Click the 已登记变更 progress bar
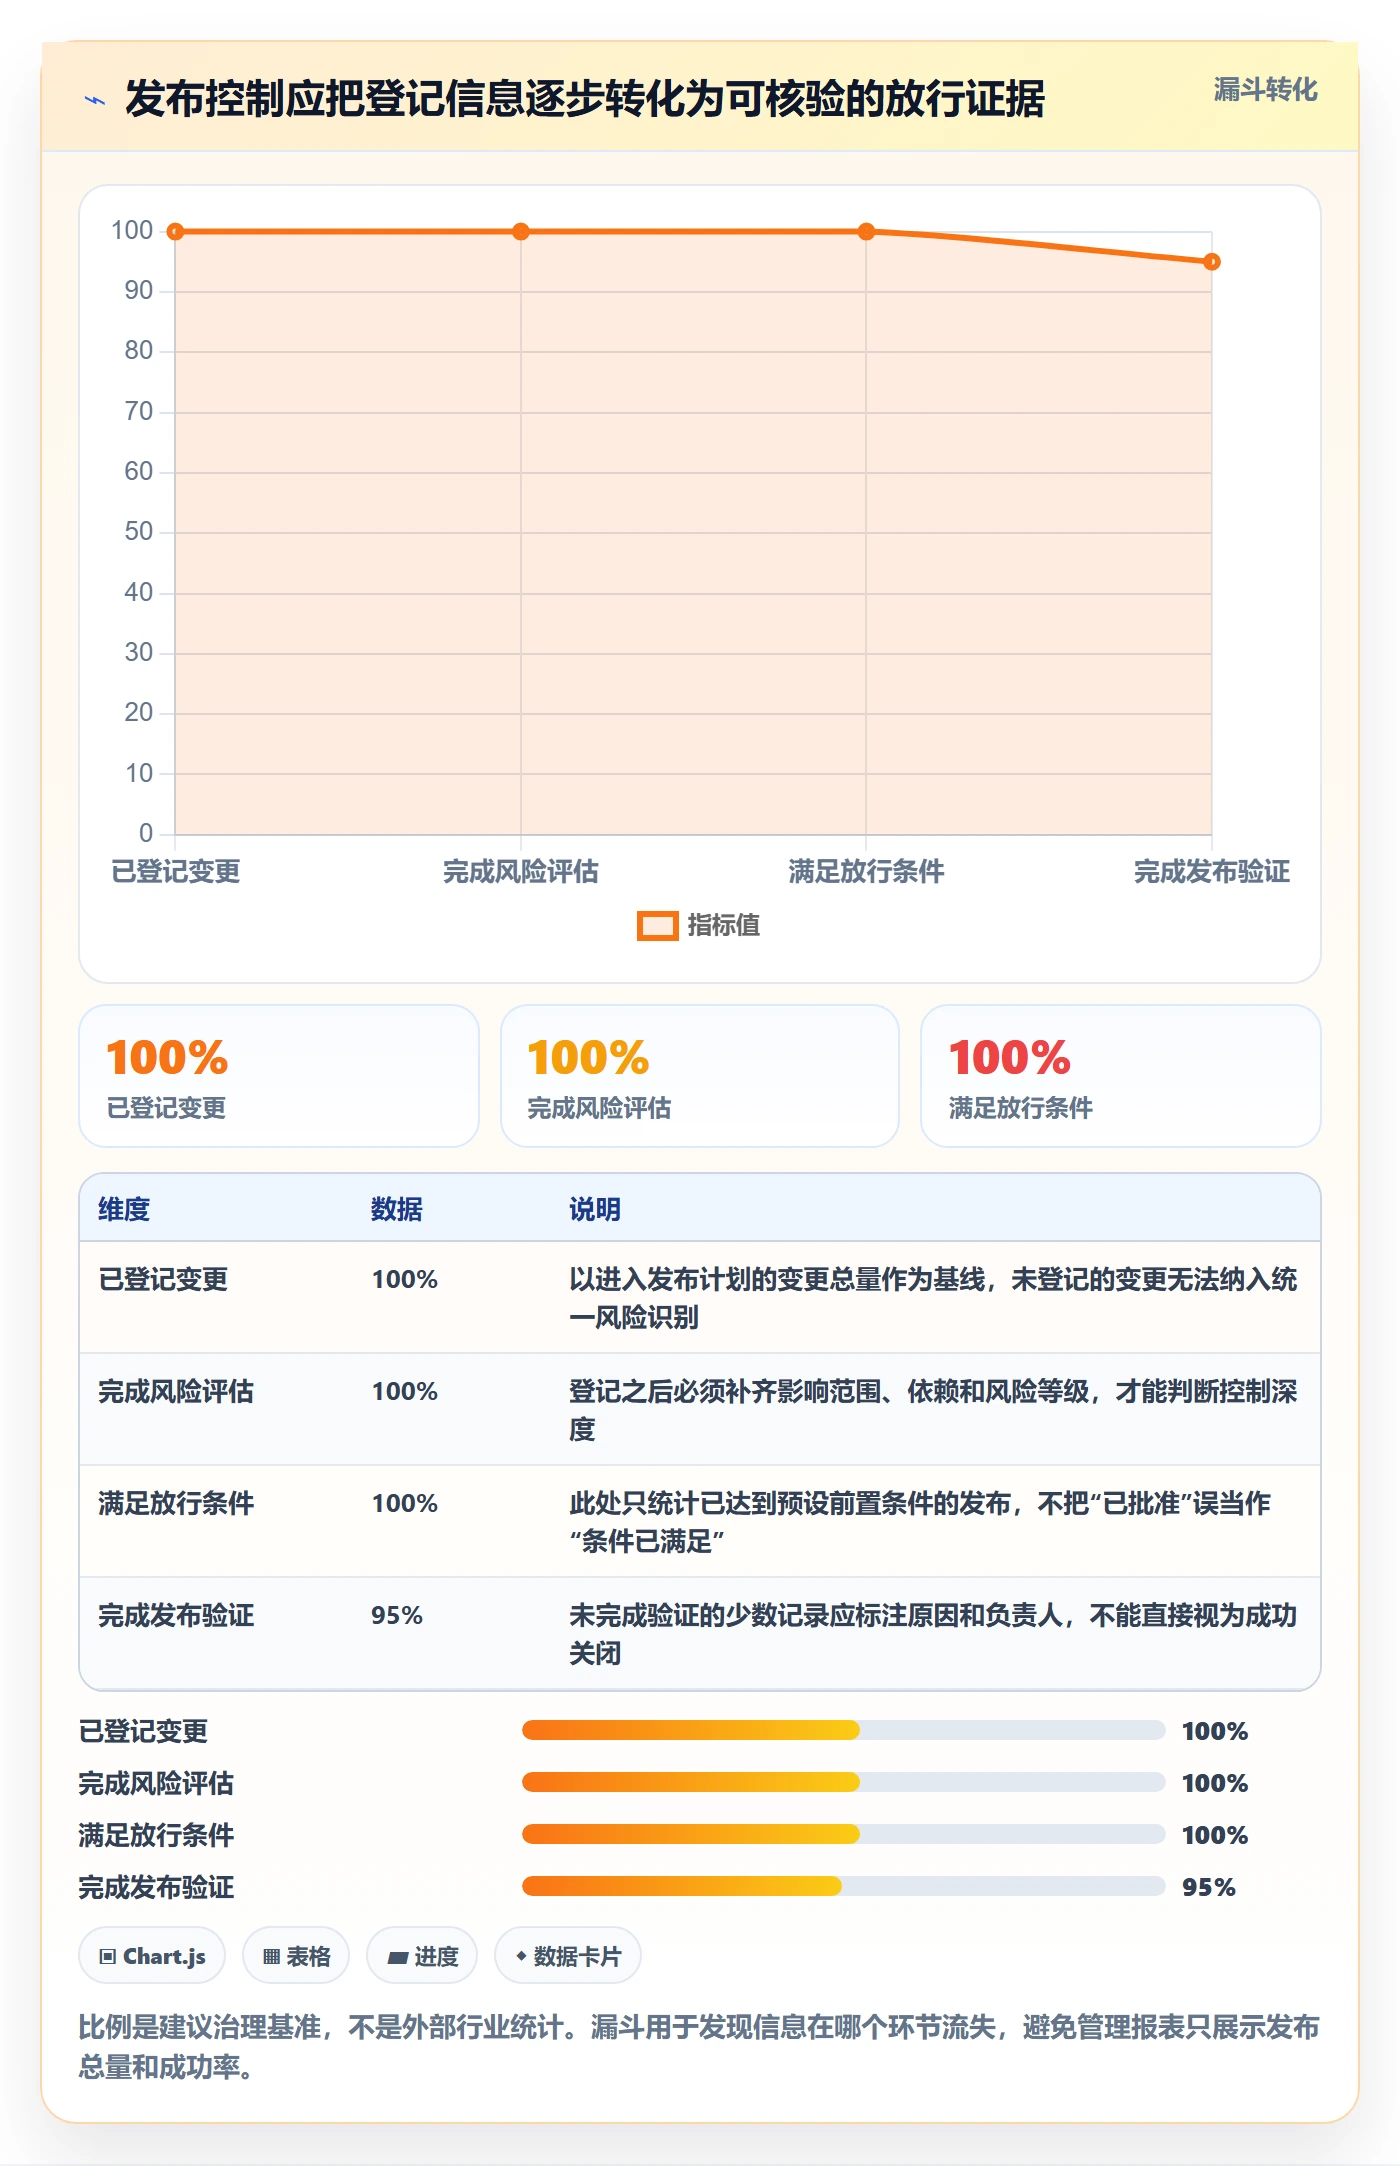This screenshot has height=2166, width=1400. [843, 1730]
